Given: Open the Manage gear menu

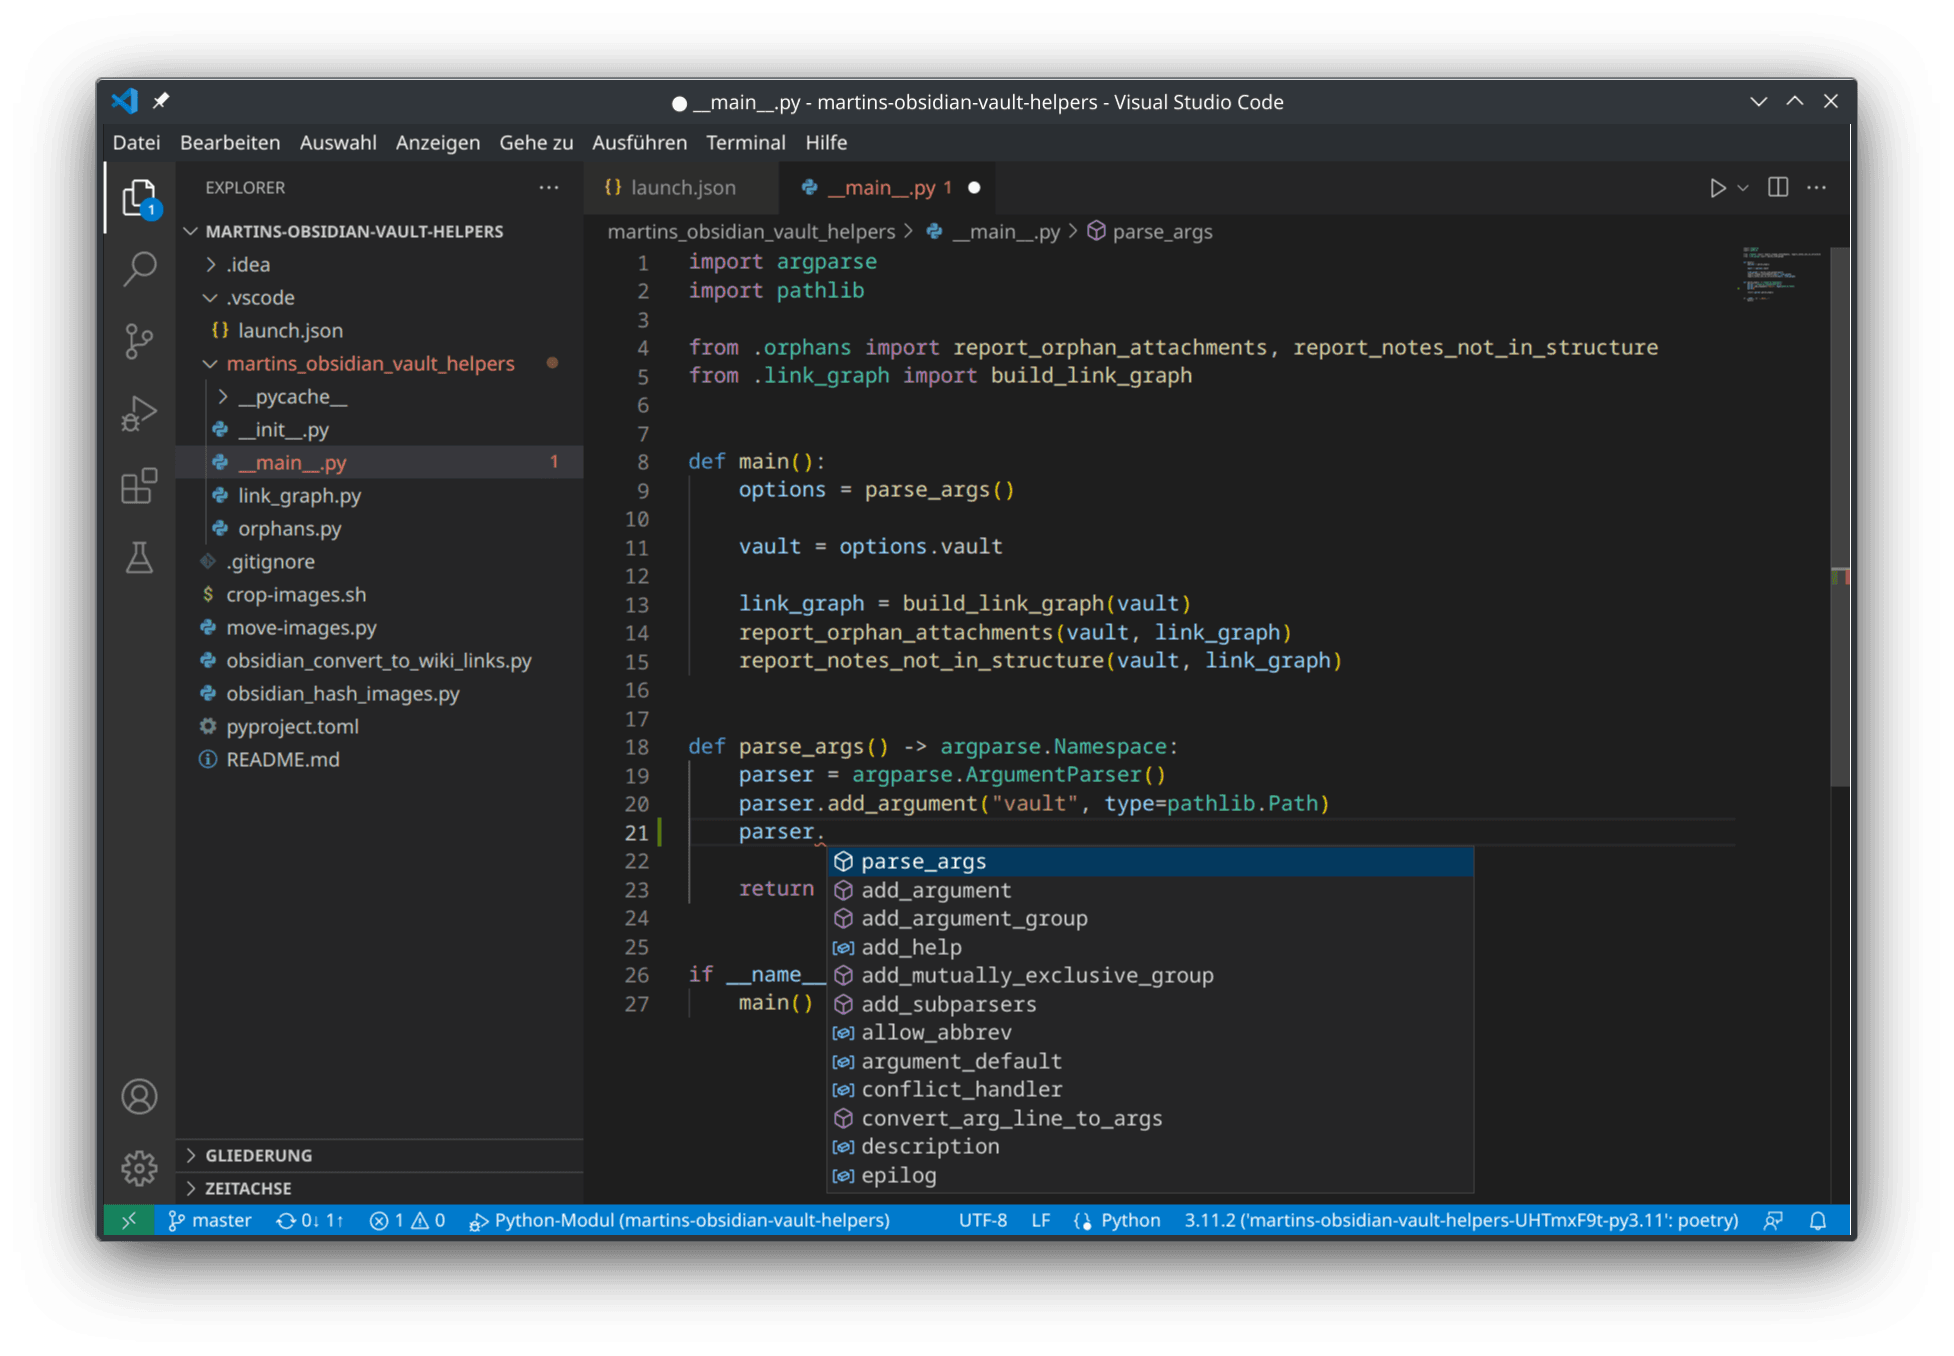Looking at the screenshot, I should point(140,1168).
